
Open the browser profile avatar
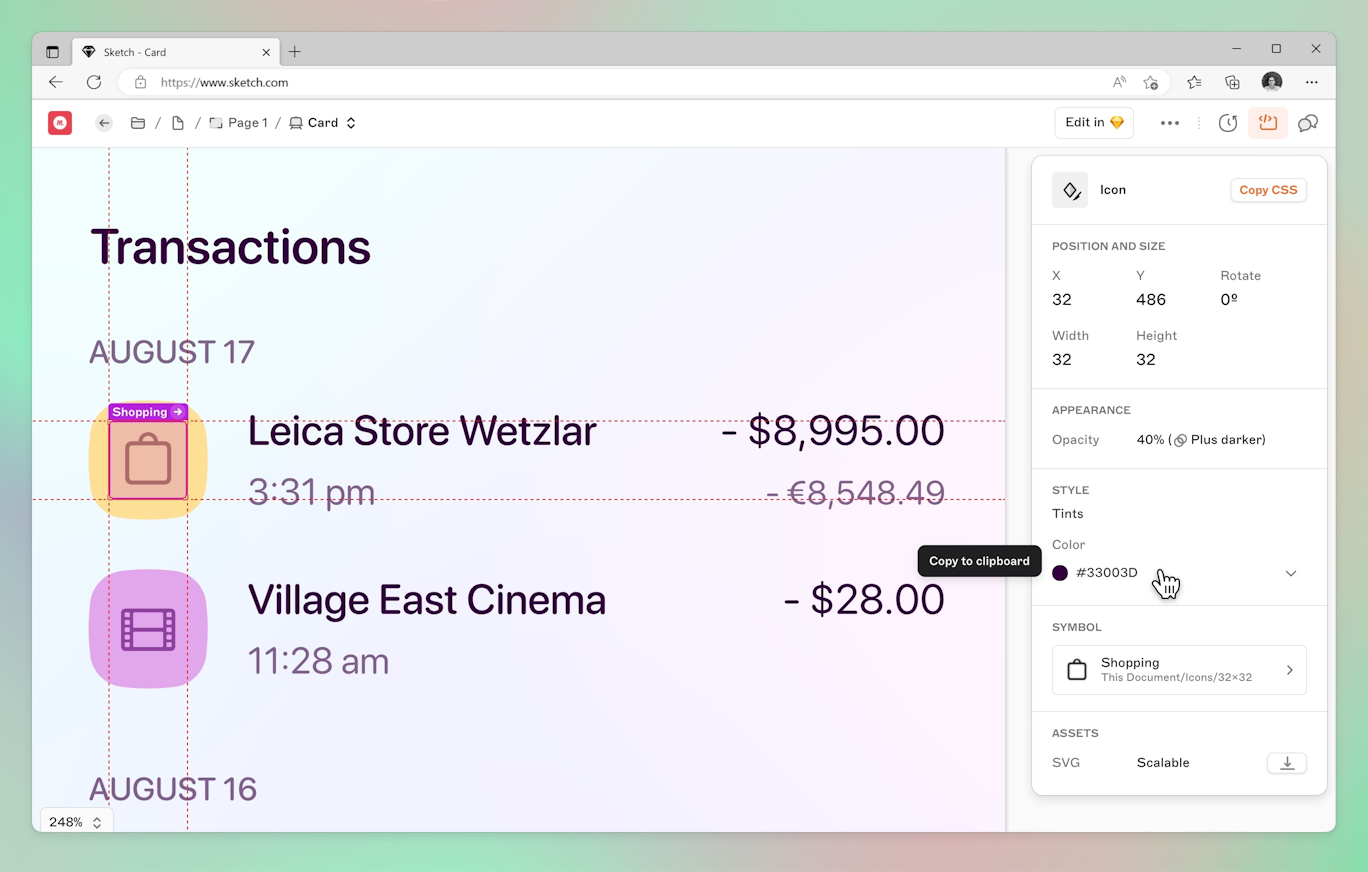click(1272, 82)
